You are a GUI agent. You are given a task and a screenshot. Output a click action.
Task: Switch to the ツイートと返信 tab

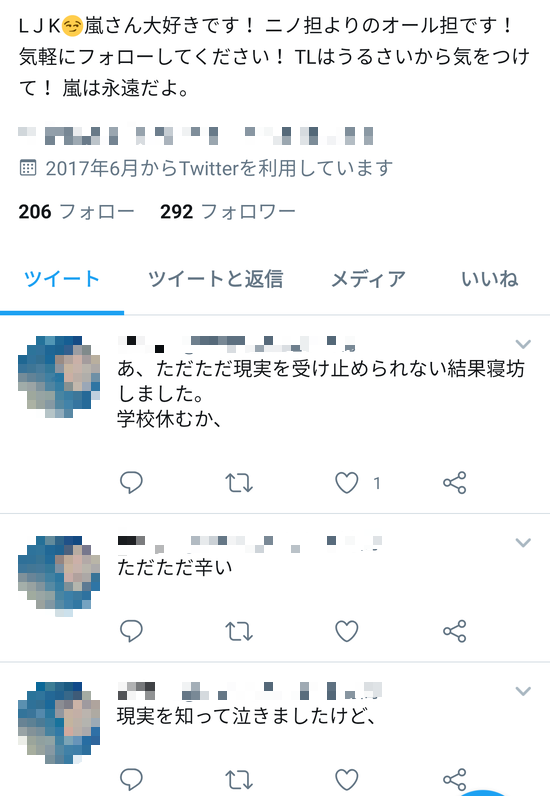tap(215, 279)
